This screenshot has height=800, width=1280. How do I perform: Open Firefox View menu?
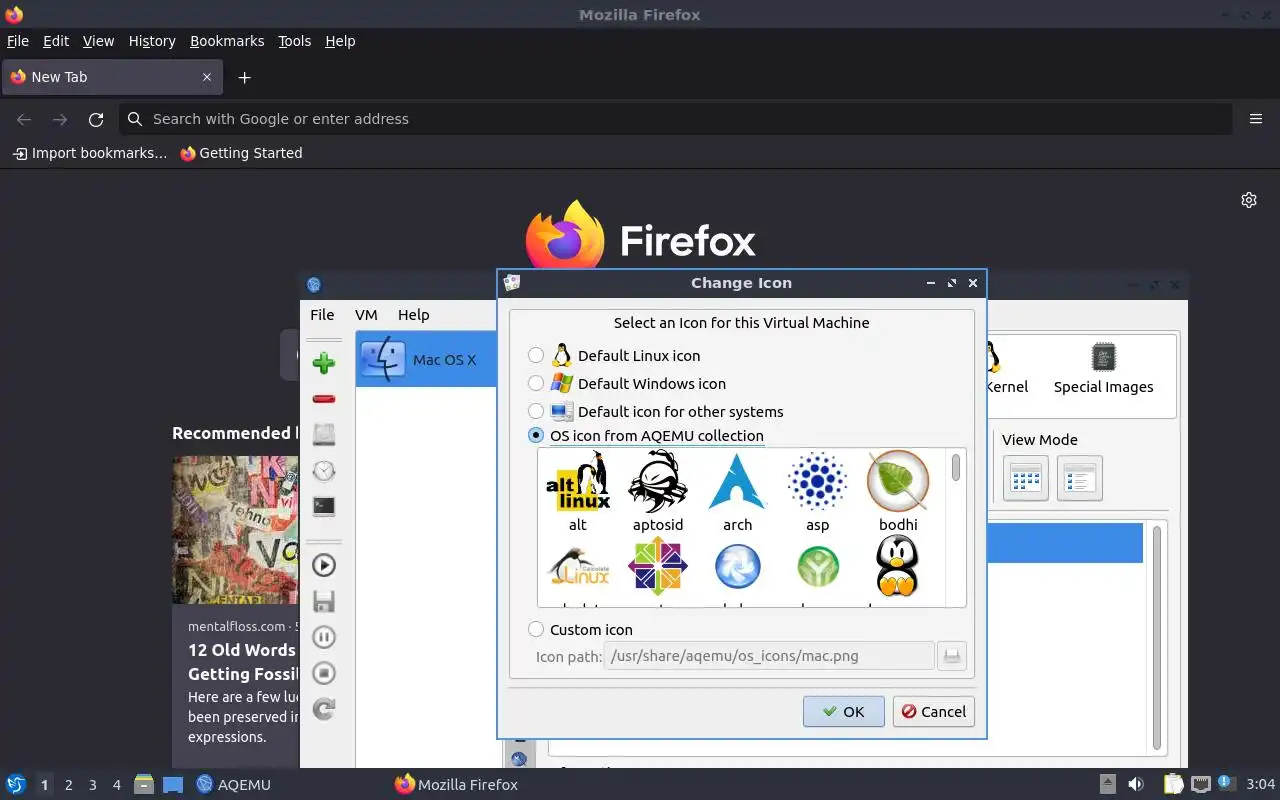point(98,41)
